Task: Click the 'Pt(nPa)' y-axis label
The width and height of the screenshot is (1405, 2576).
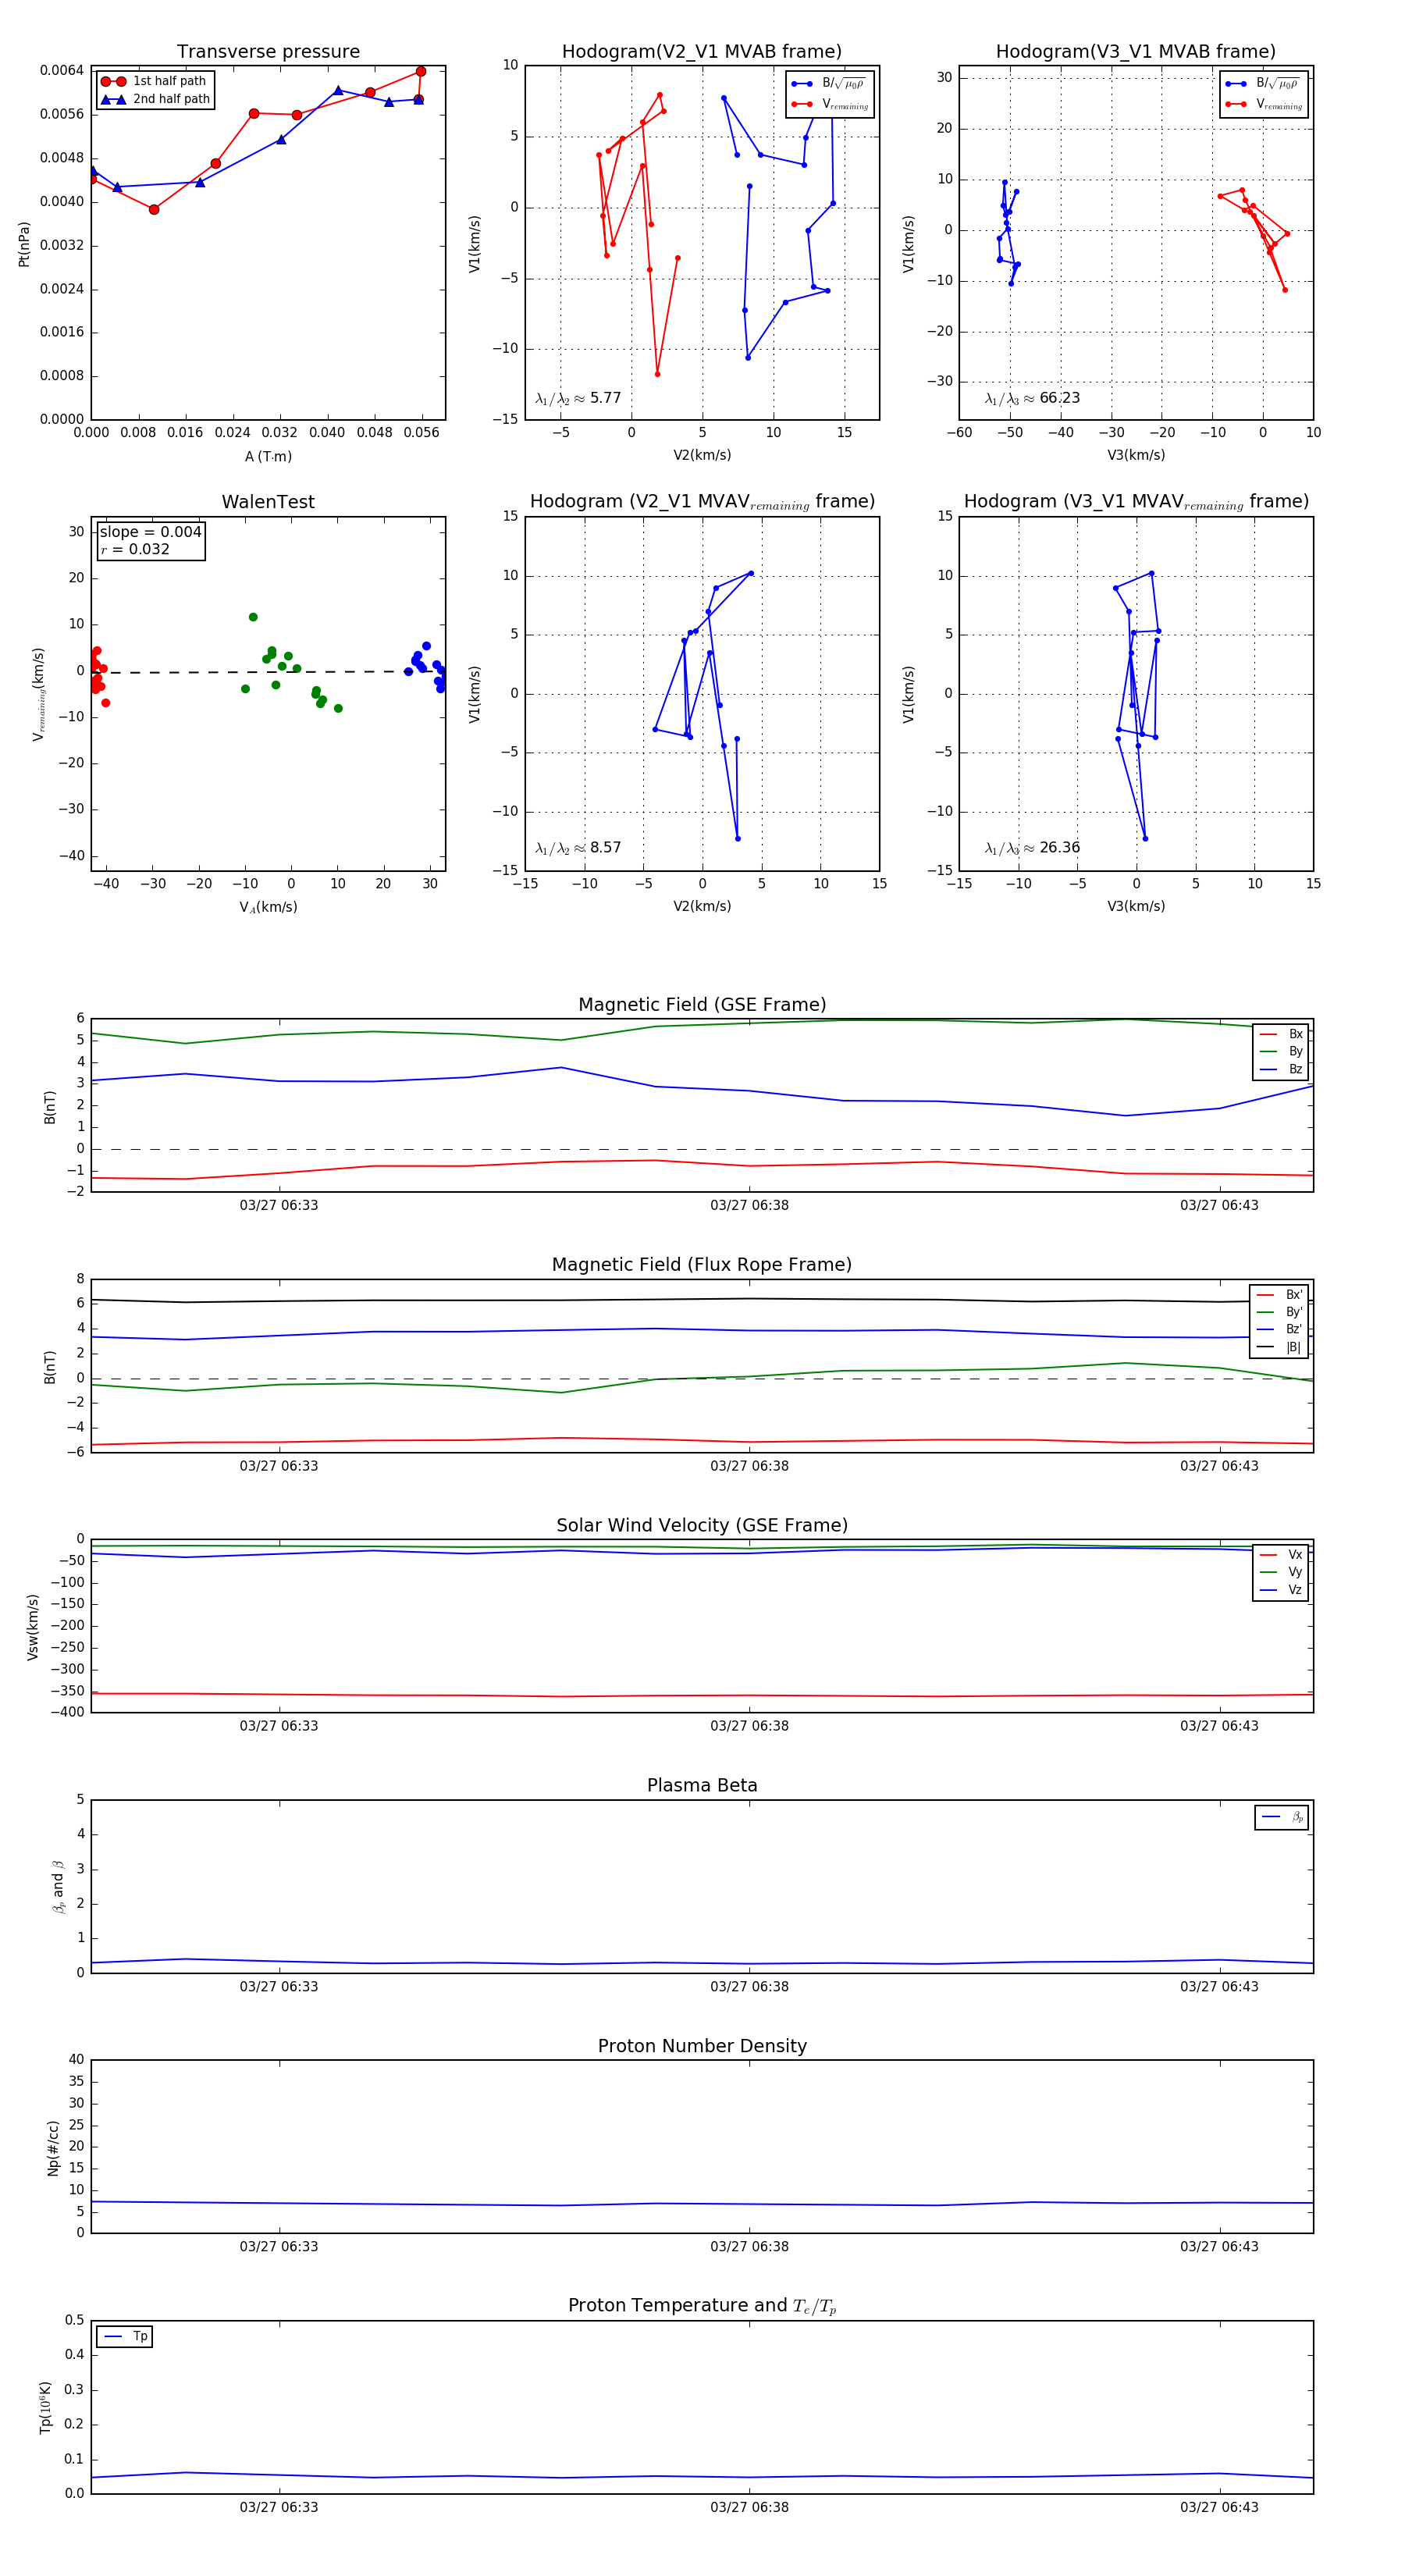Action: tap(24, 244)
